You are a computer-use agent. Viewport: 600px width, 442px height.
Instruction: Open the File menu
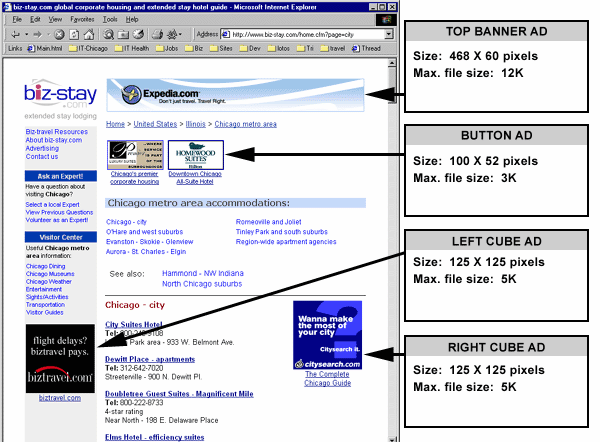(x=17, y=19)
